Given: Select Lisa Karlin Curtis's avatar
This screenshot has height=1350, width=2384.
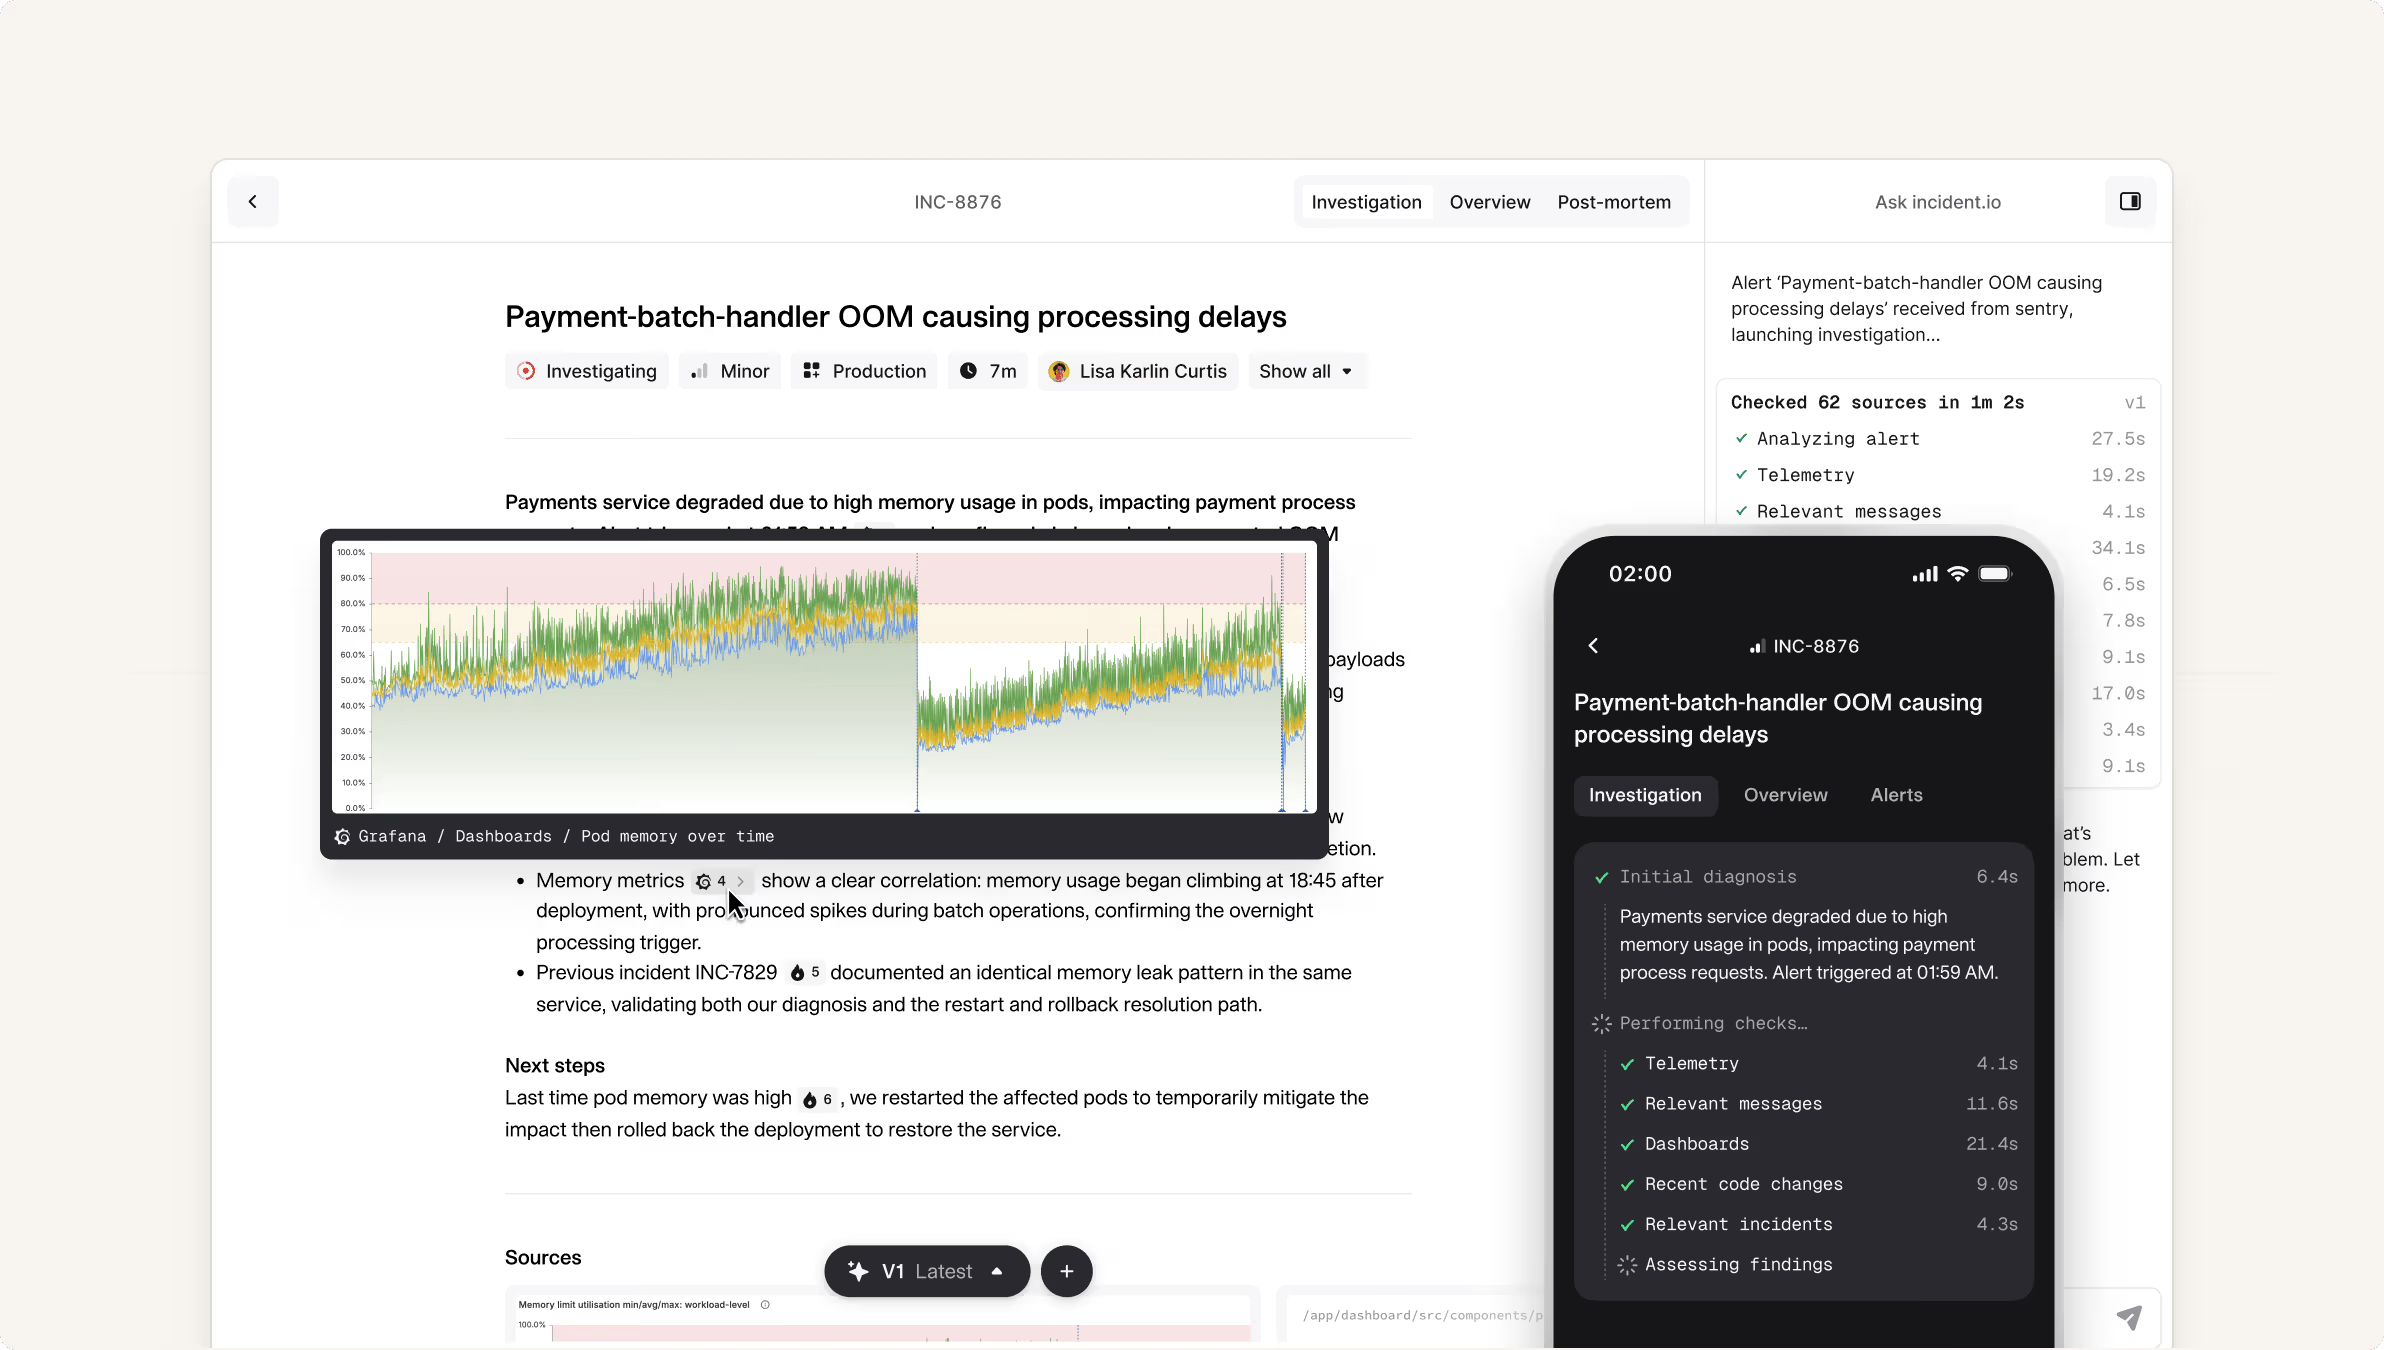Looking at the screenshot, I should click(1059, 371).
